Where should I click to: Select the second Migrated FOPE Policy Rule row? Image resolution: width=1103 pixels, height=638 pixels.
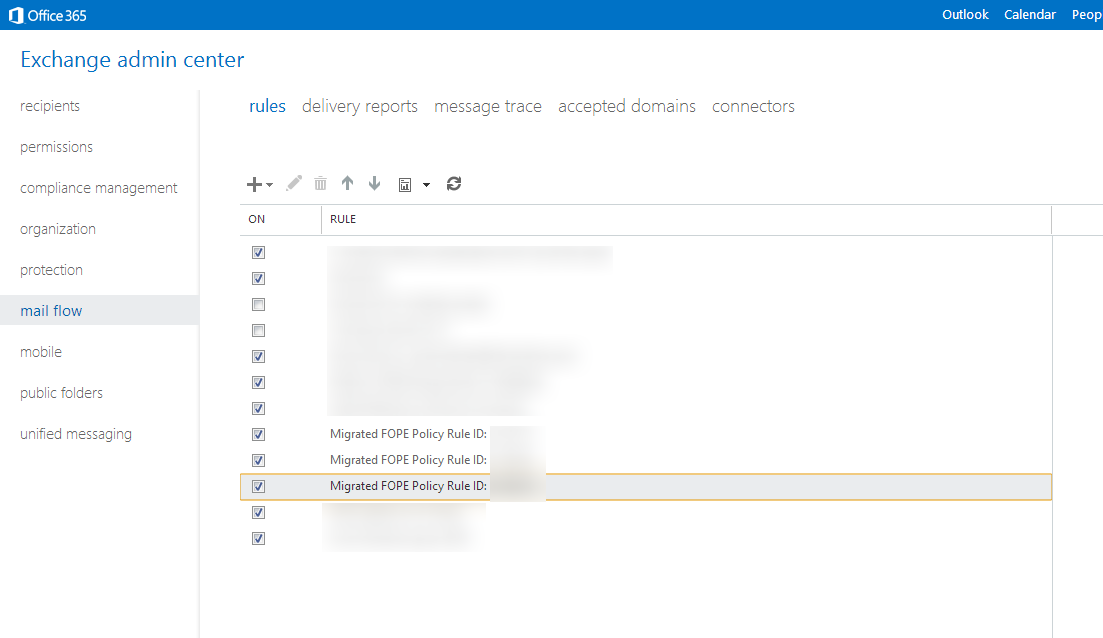pyautogui.click(x=646, y=460)
